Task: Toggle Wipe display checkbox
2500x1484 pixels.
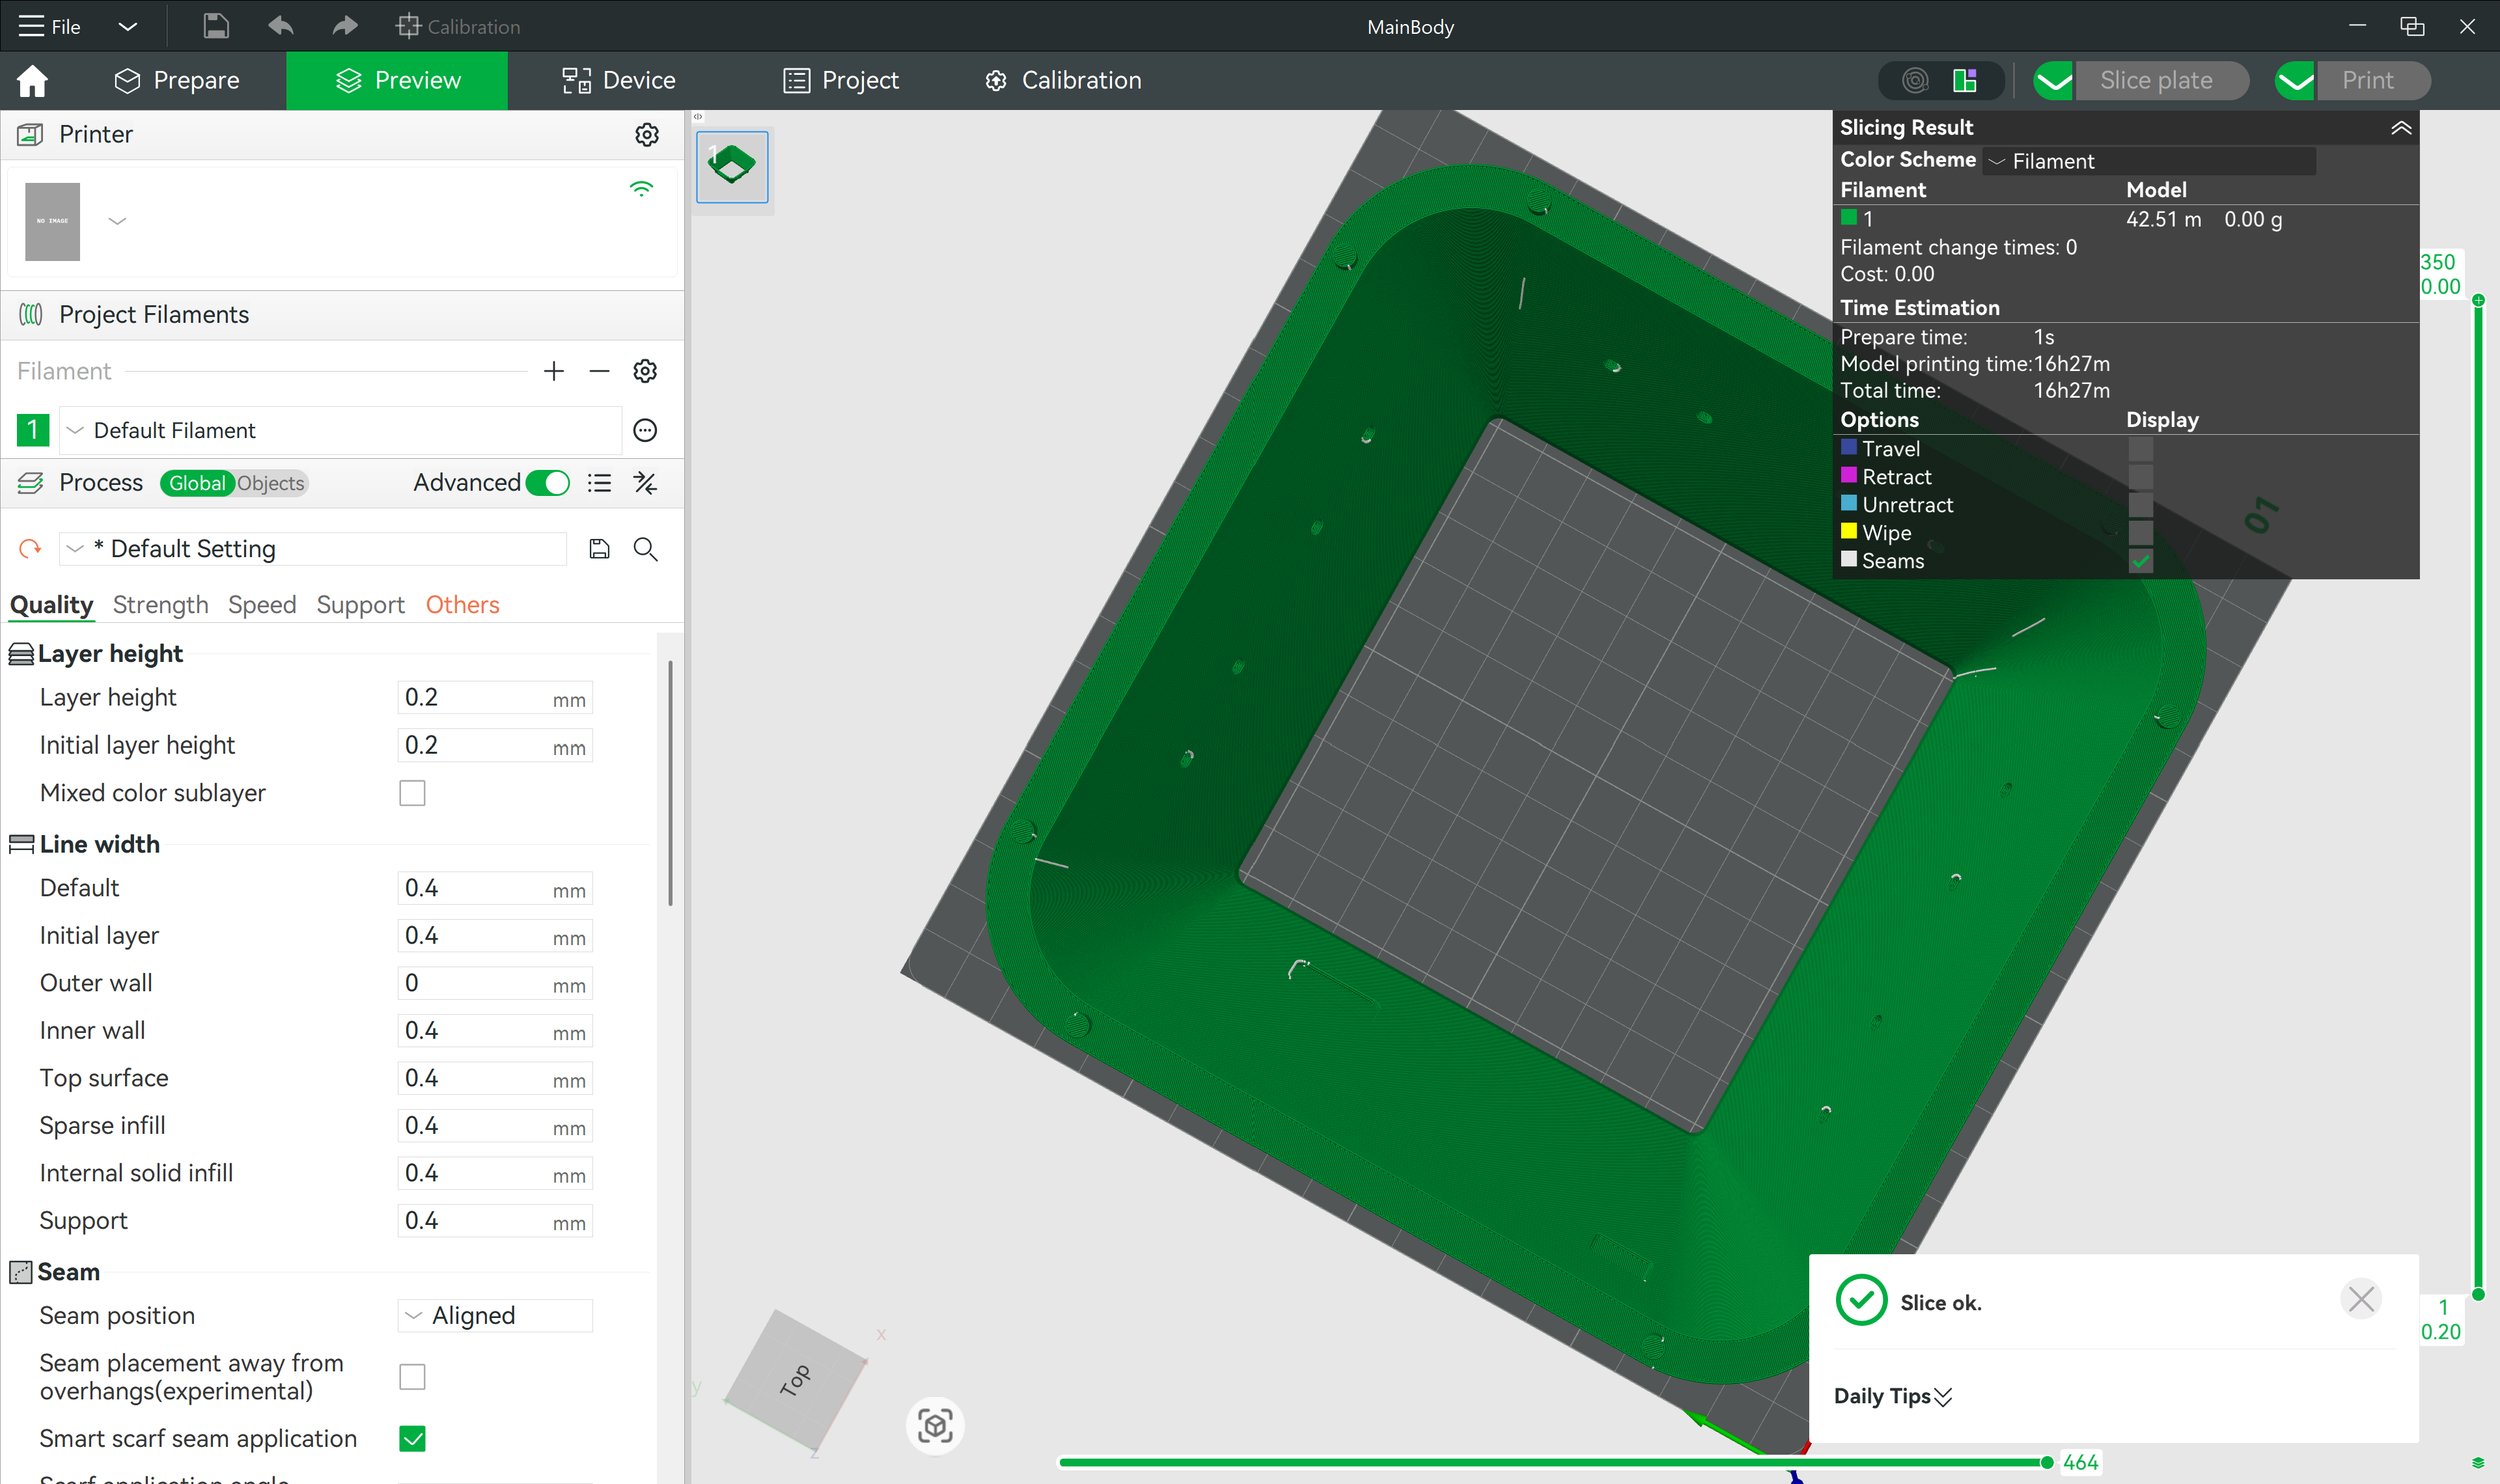Action: tap(2141, 532)
